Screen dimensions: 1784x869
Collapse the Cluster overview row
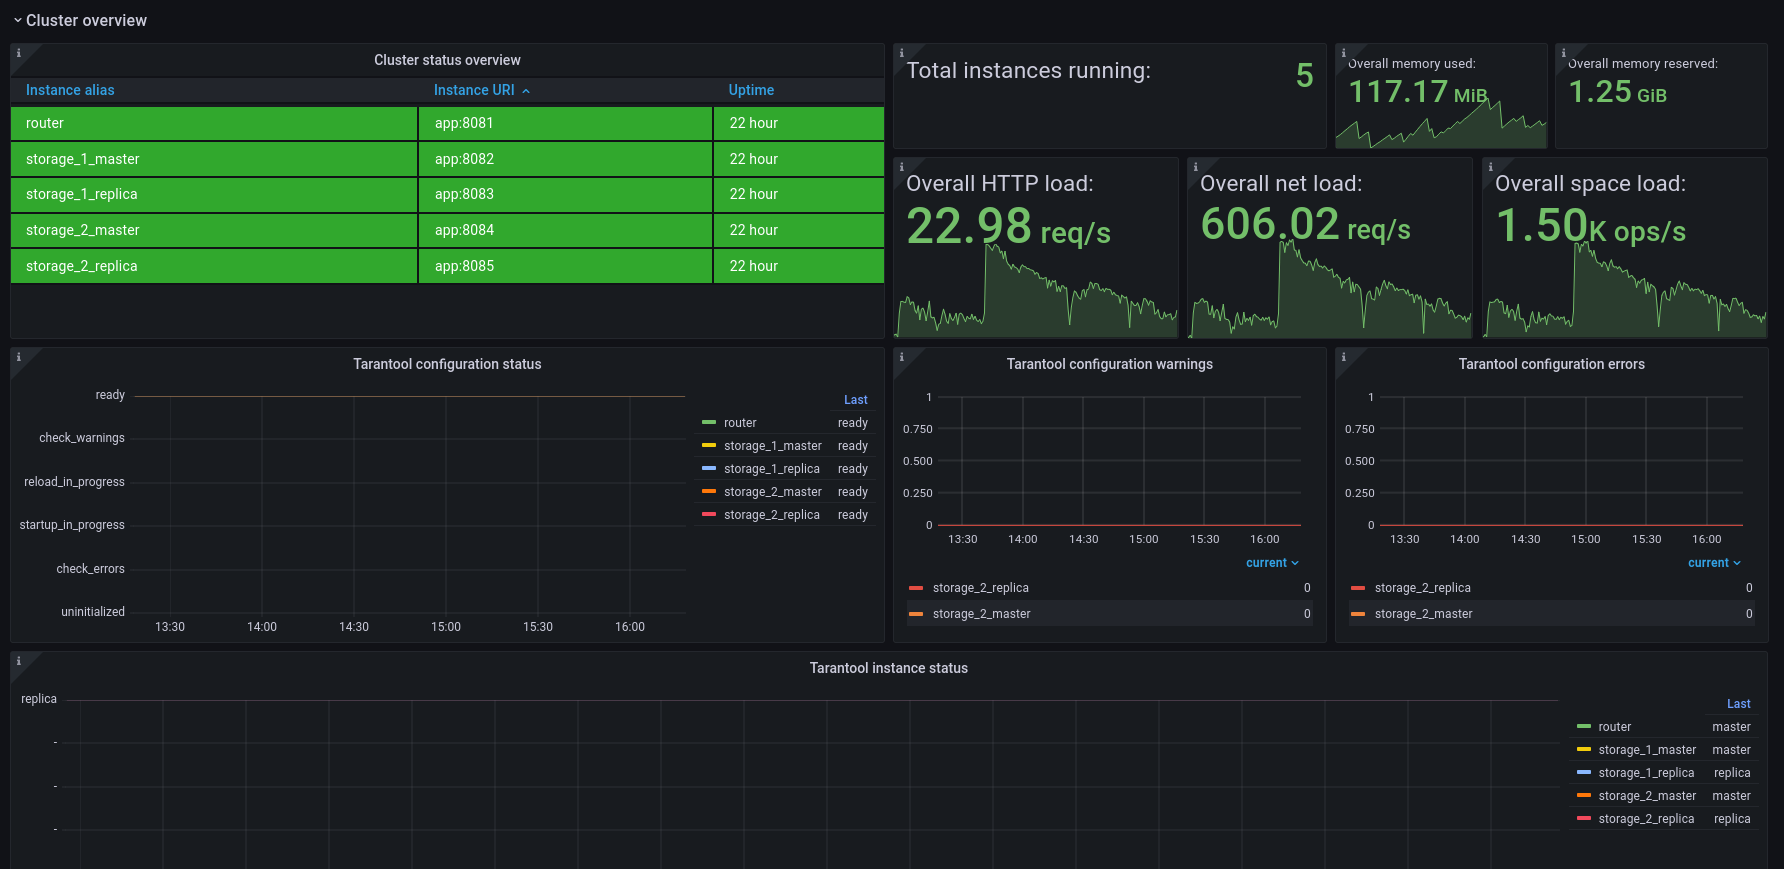[80, 20]
